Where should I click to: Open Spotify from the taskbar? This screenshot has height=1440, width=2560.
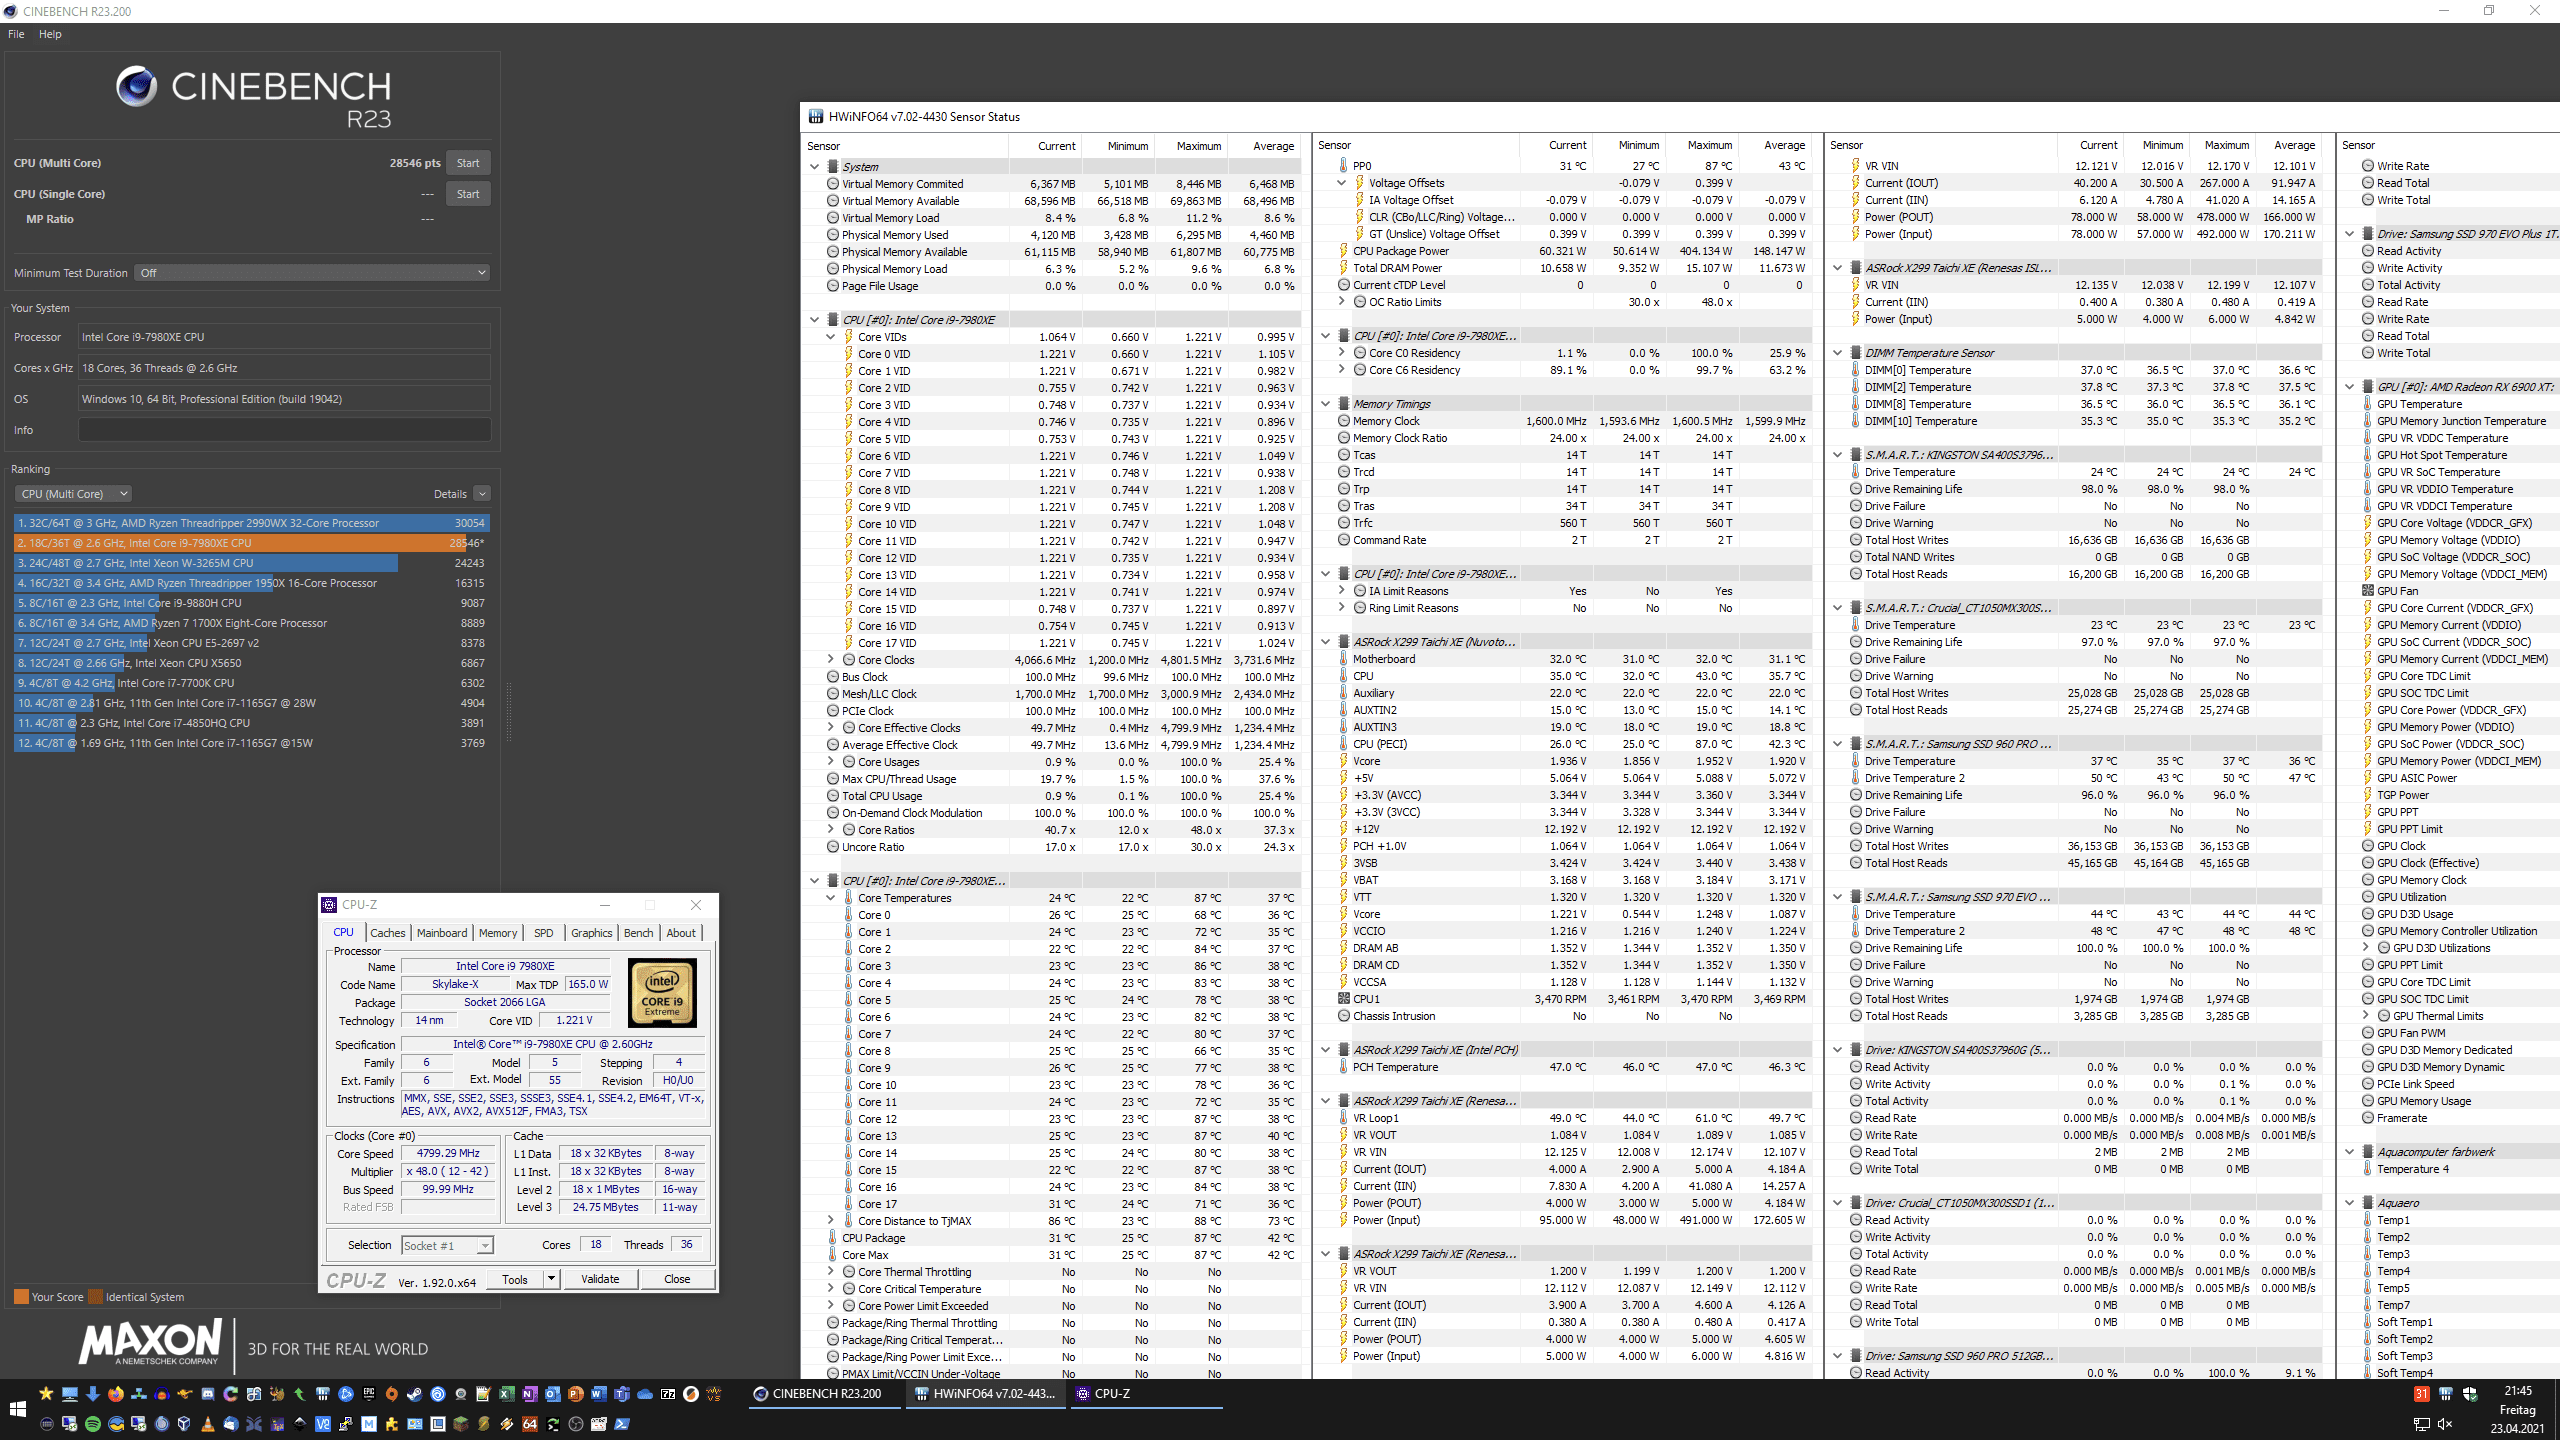point(93,1424)
